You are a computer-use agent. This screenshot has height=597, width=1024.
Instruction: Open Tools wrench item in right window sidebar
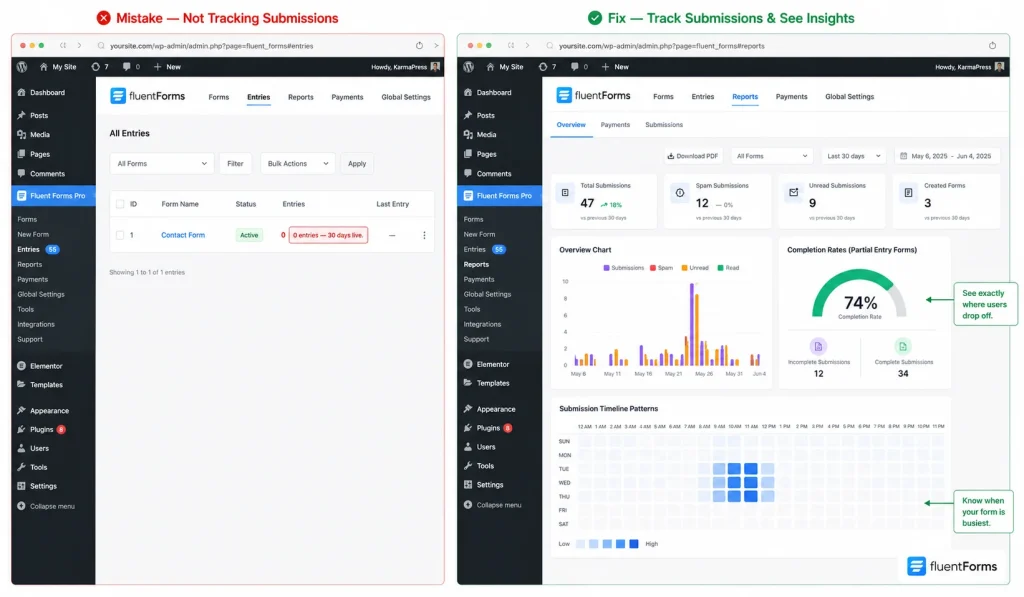485,466
